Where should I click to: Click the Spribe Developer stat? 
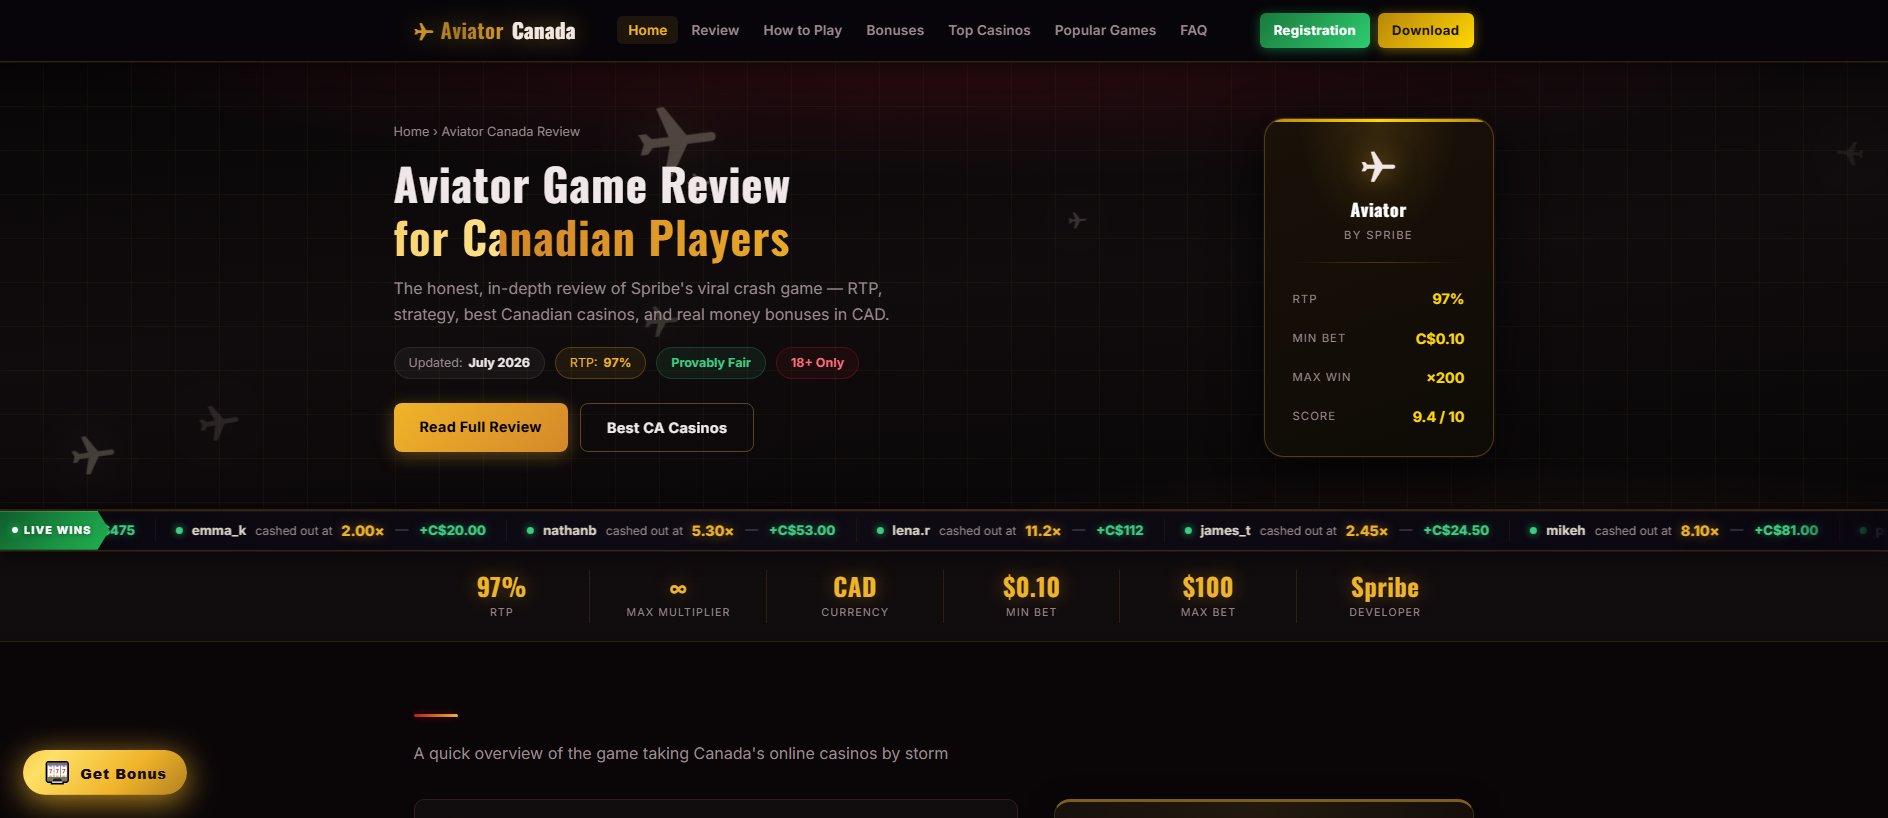pyautogui.click(x=1385, y=596)
